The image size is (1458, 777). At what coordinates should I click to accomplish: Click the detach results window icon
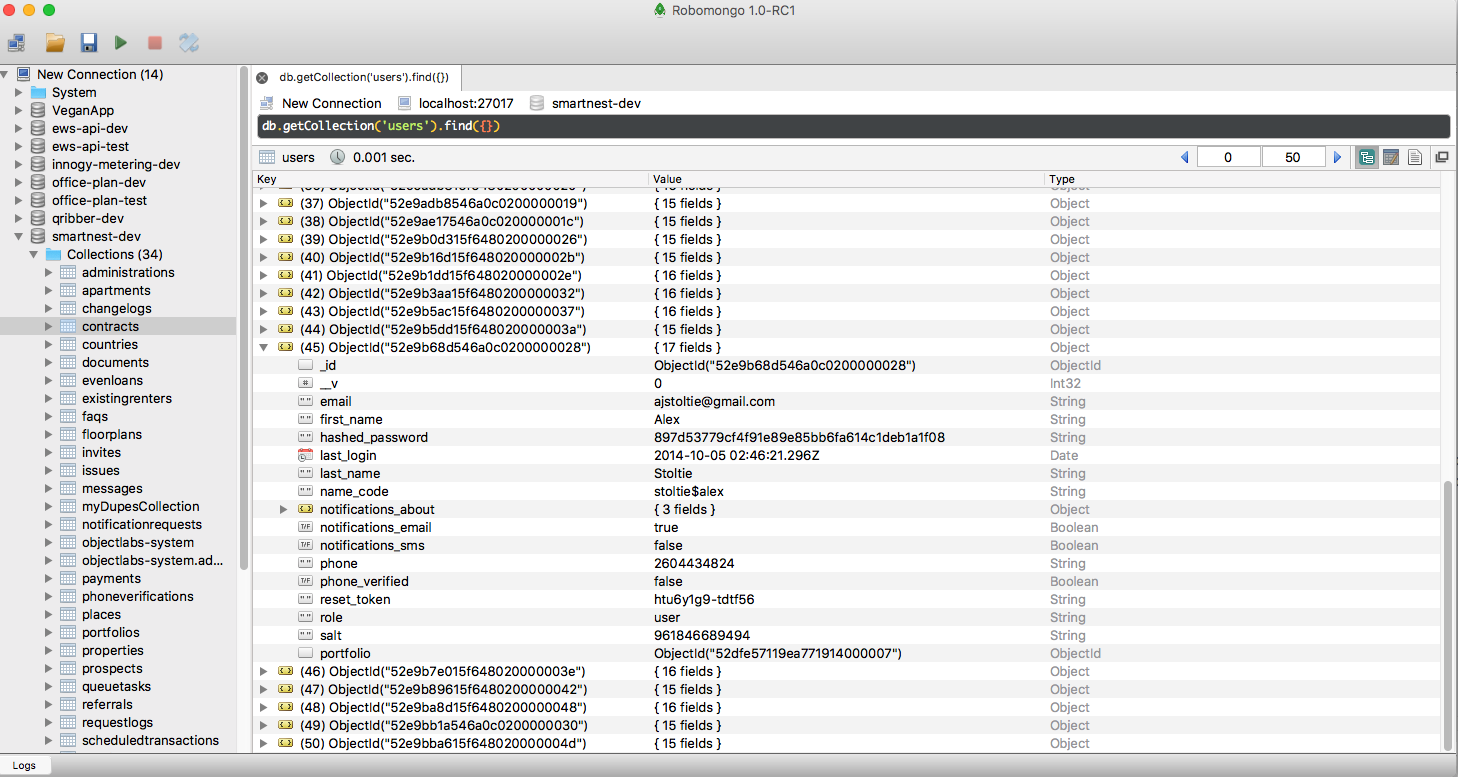coord(1442,157)
